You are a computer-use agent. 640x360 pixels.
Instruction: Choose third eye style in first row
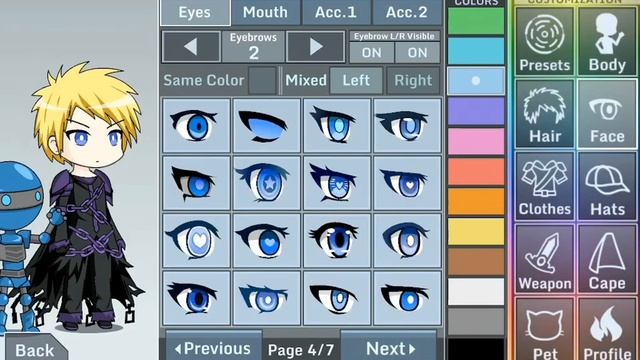pyautogui.click(x=337, y=125)
